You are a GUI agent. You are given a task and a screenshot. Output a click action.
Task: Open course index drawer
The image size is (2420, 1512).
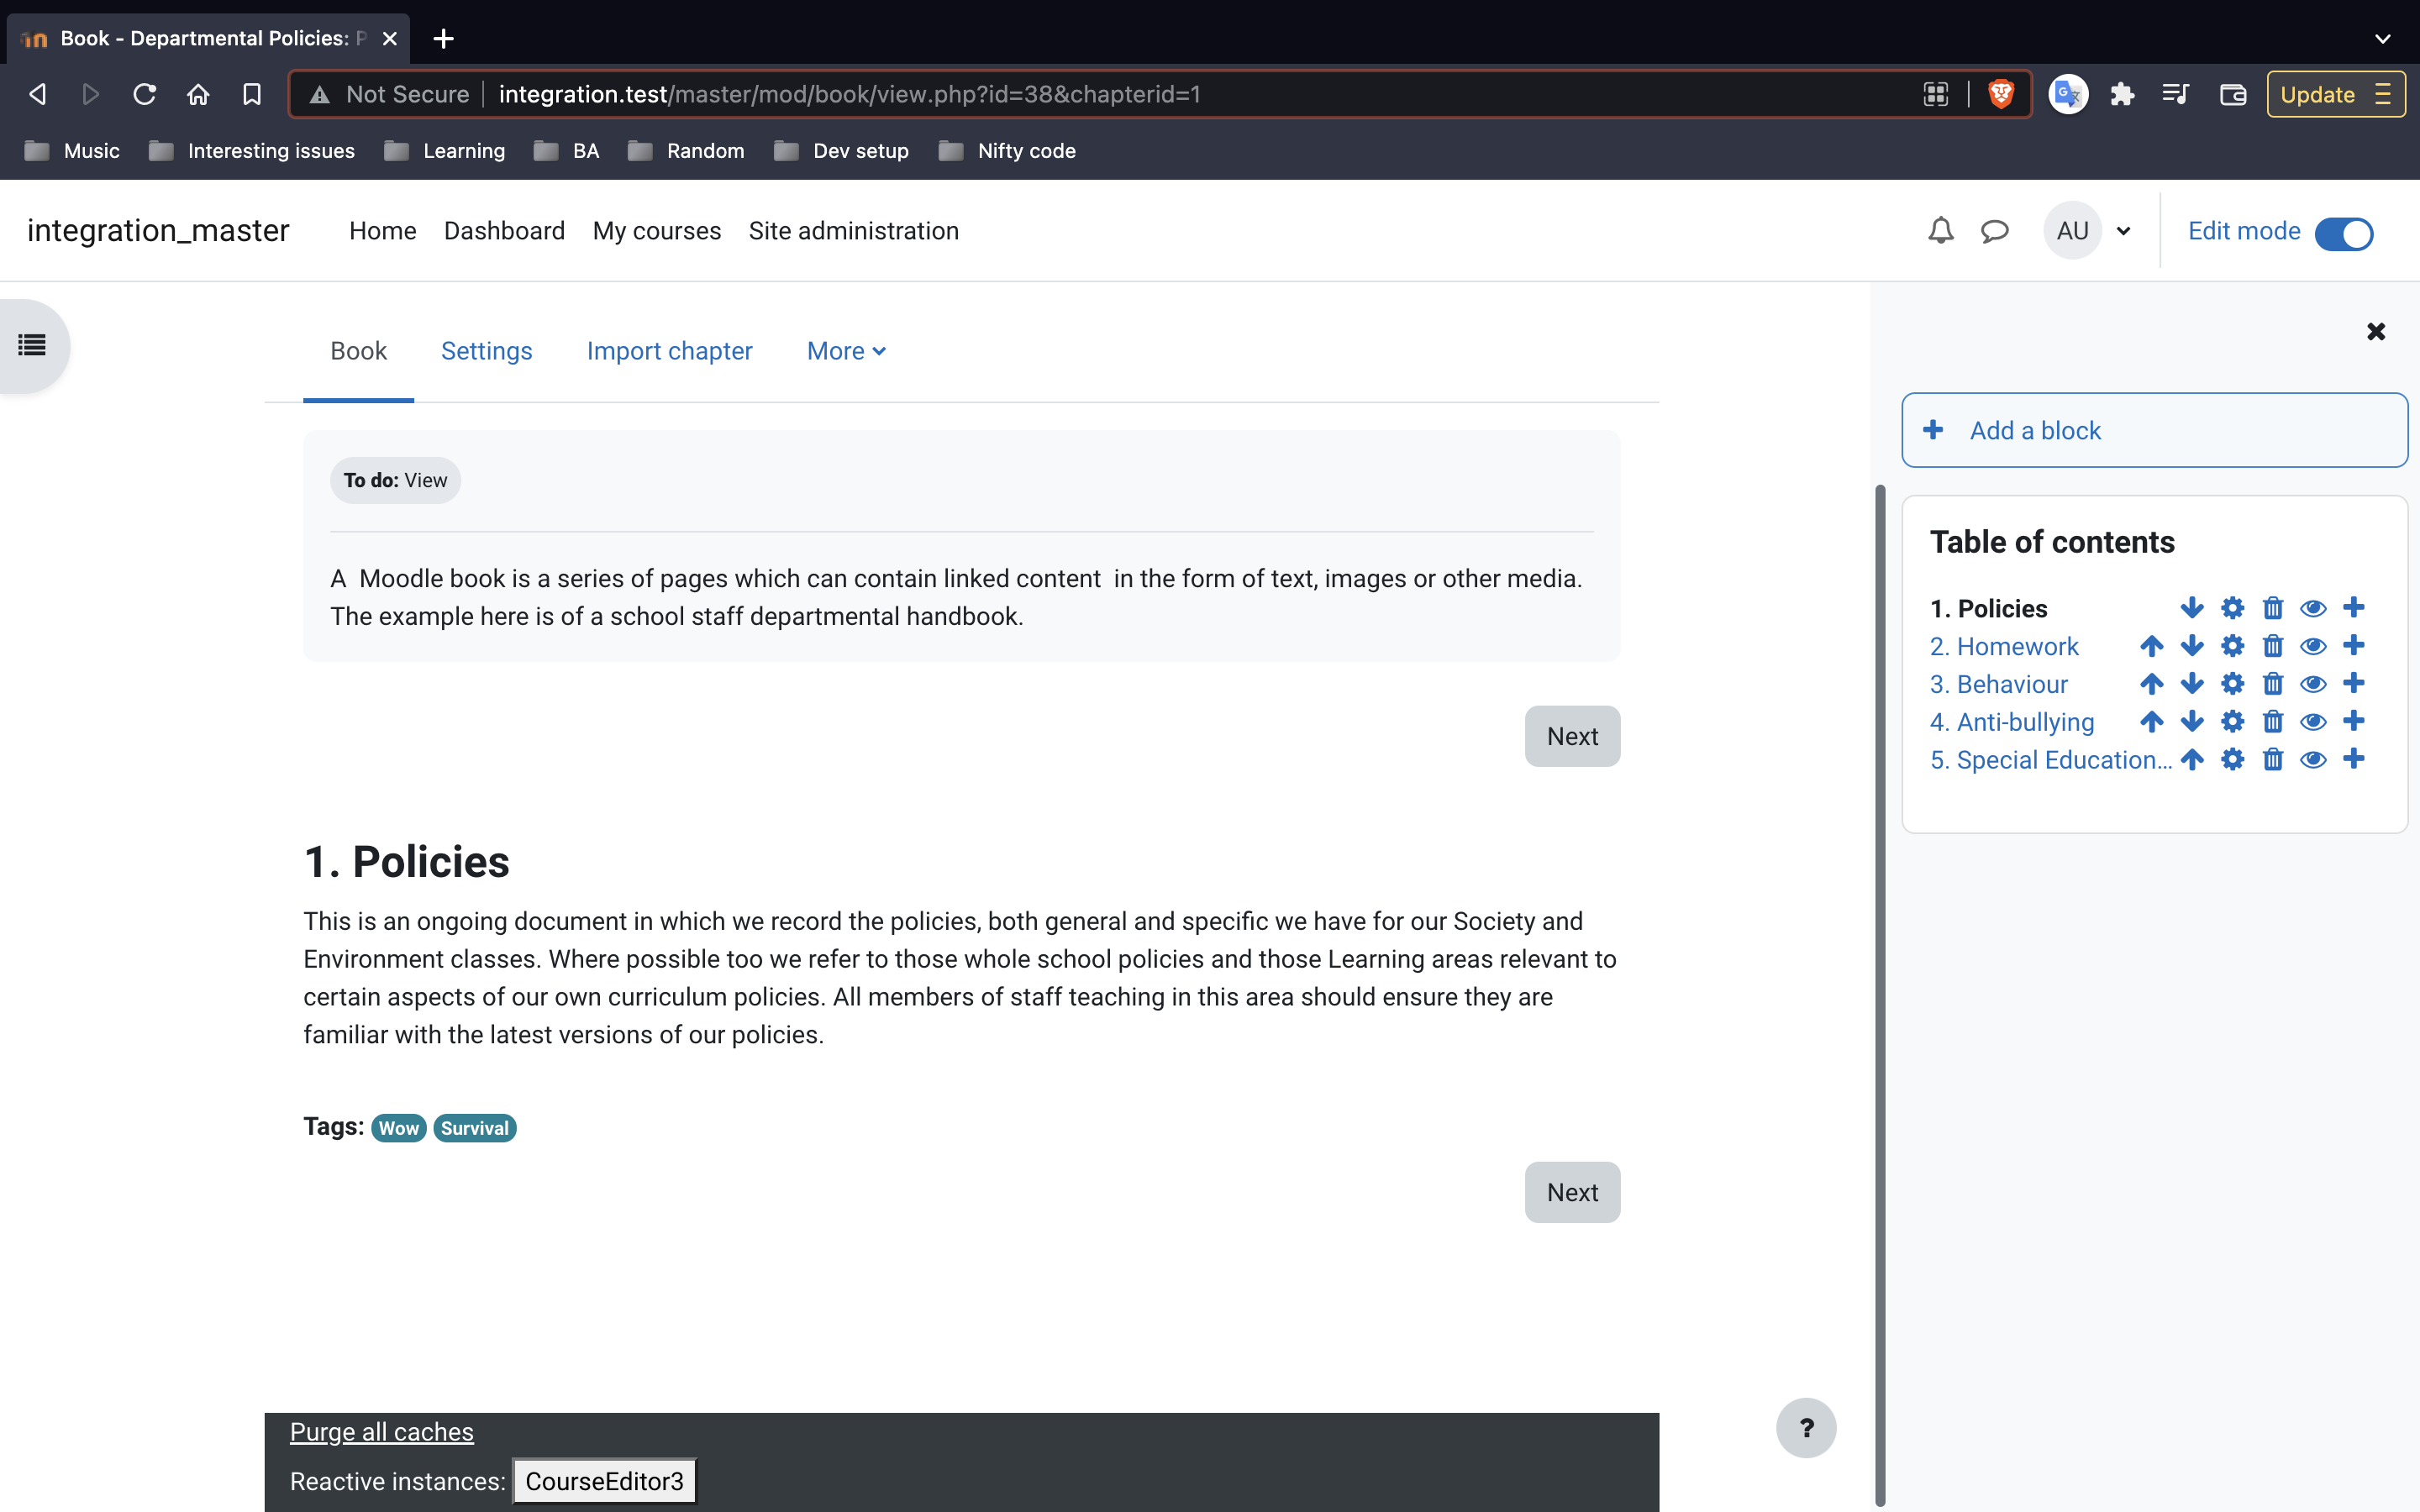pyautogui.click(x=32, y=346)
